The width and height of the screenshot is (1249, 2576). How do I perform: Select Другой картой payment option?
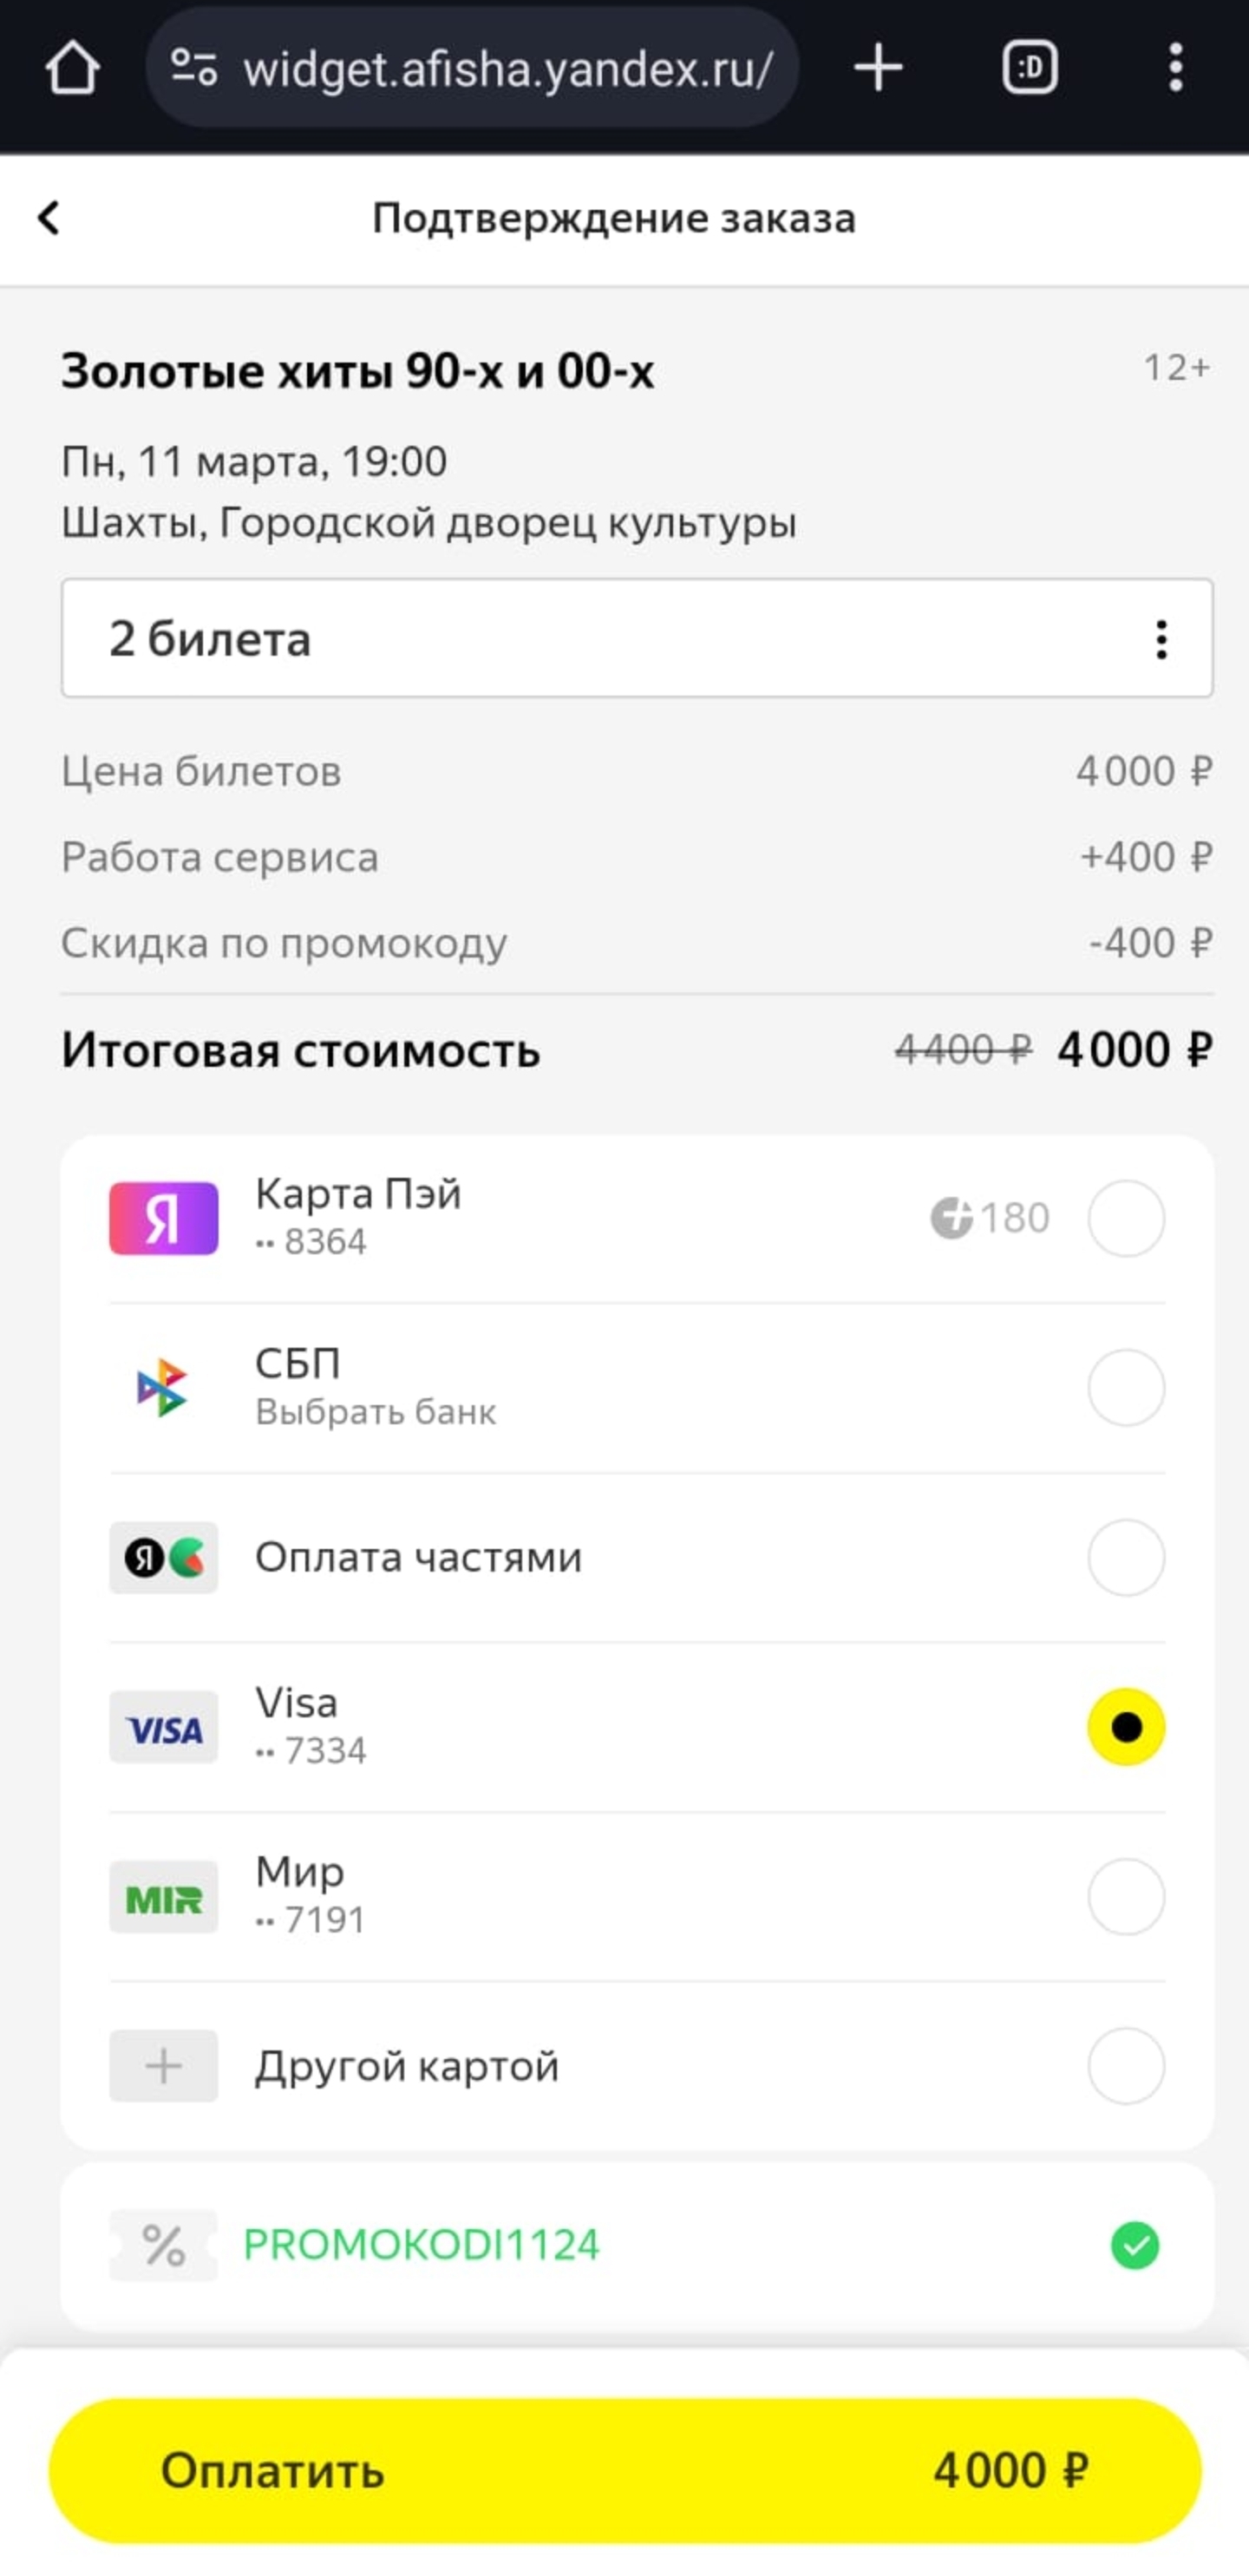coord(1126,2066)
